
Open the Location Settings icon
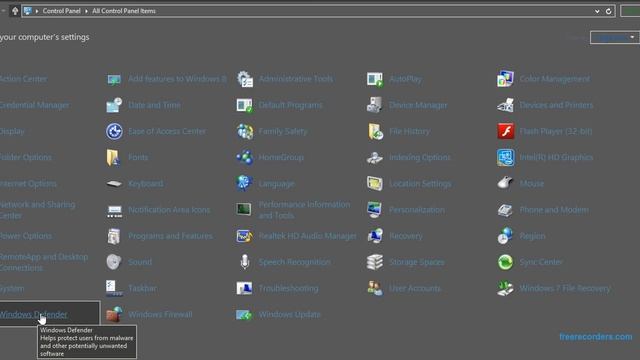click(x=375, y=184)
